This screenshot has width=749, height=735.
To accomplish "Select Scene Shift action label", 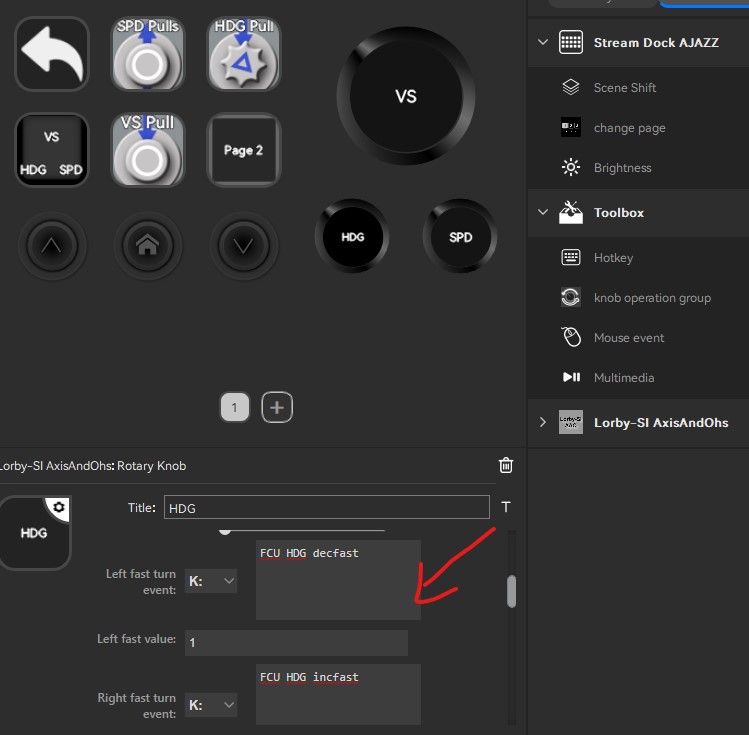I will (625, 88).
